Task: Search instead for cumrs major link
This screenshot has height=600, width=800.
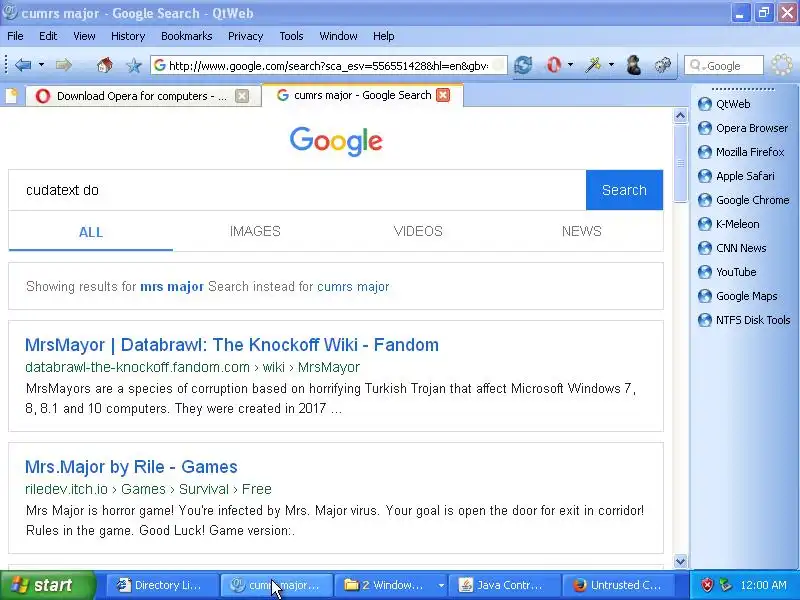Action: coord(353,287)
